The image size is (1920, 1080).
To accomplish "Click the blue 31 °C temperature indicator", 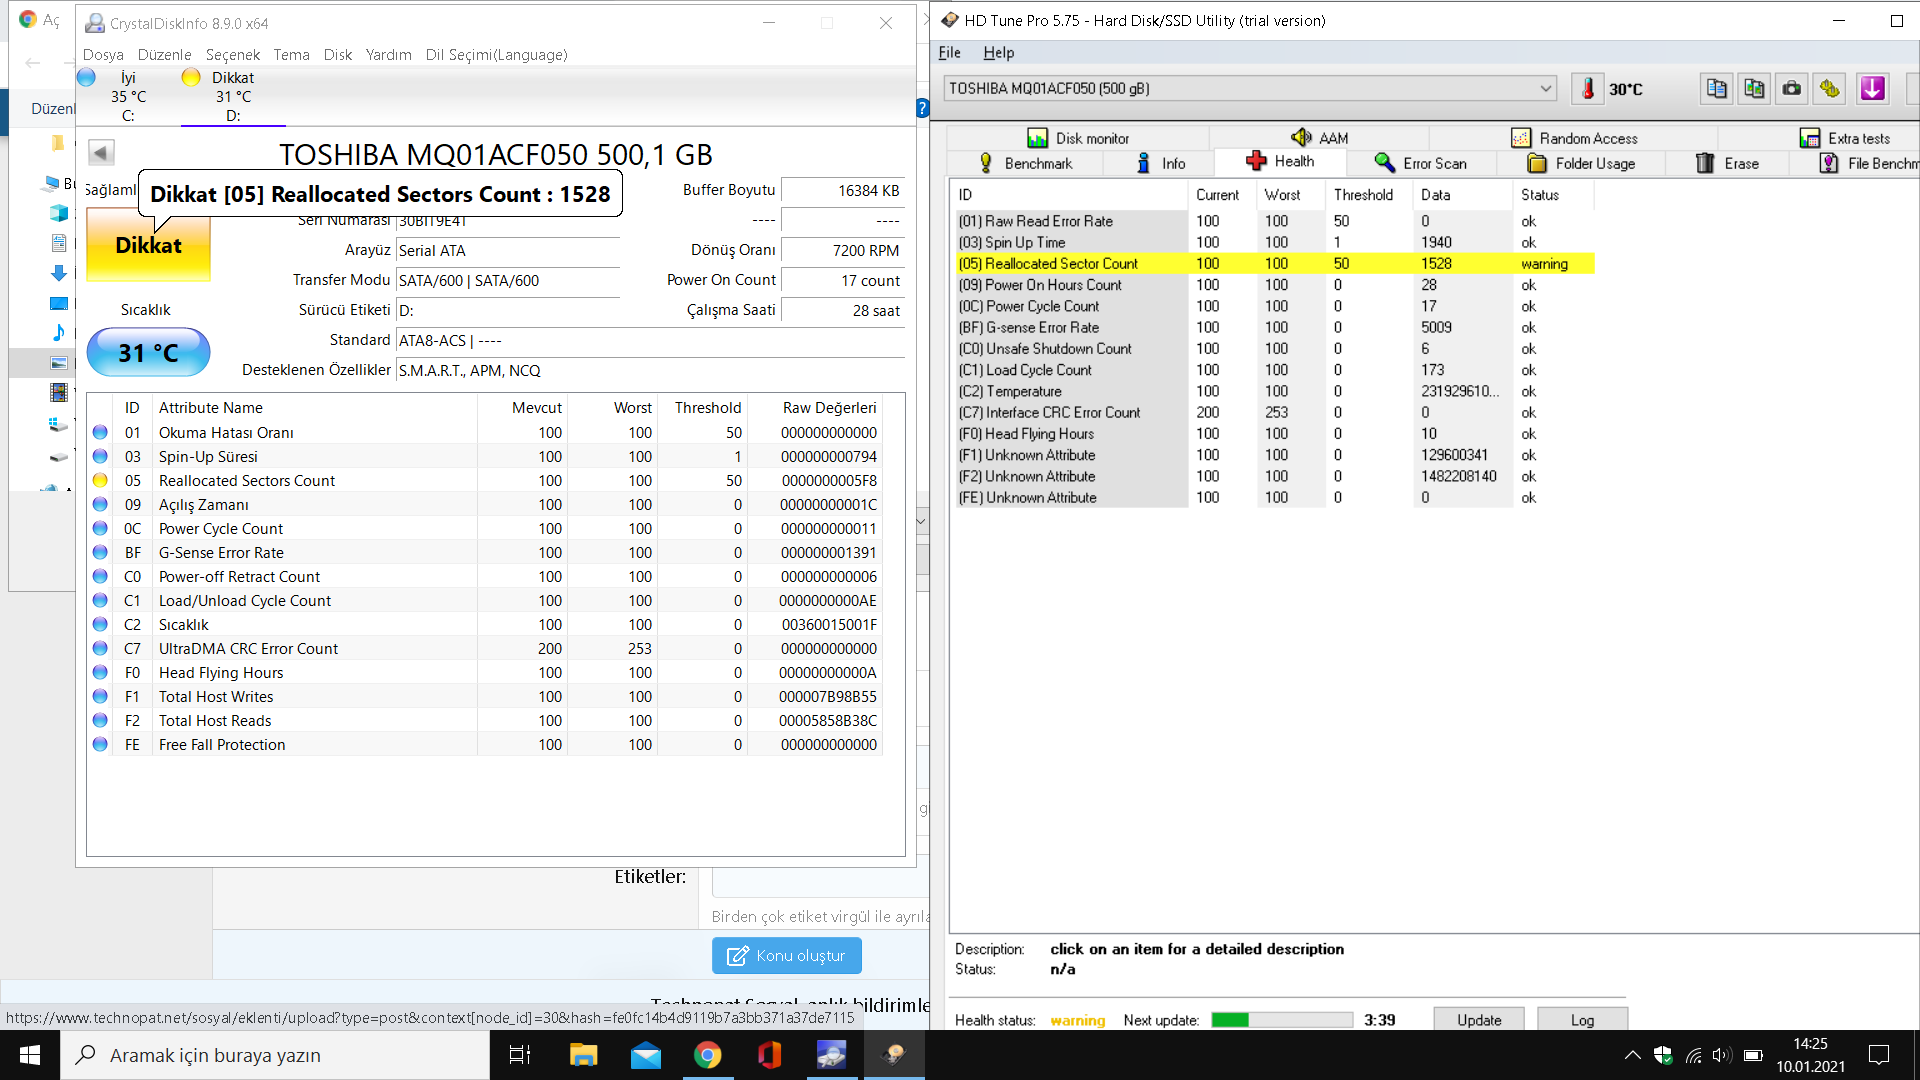I will tap(148, 352).
